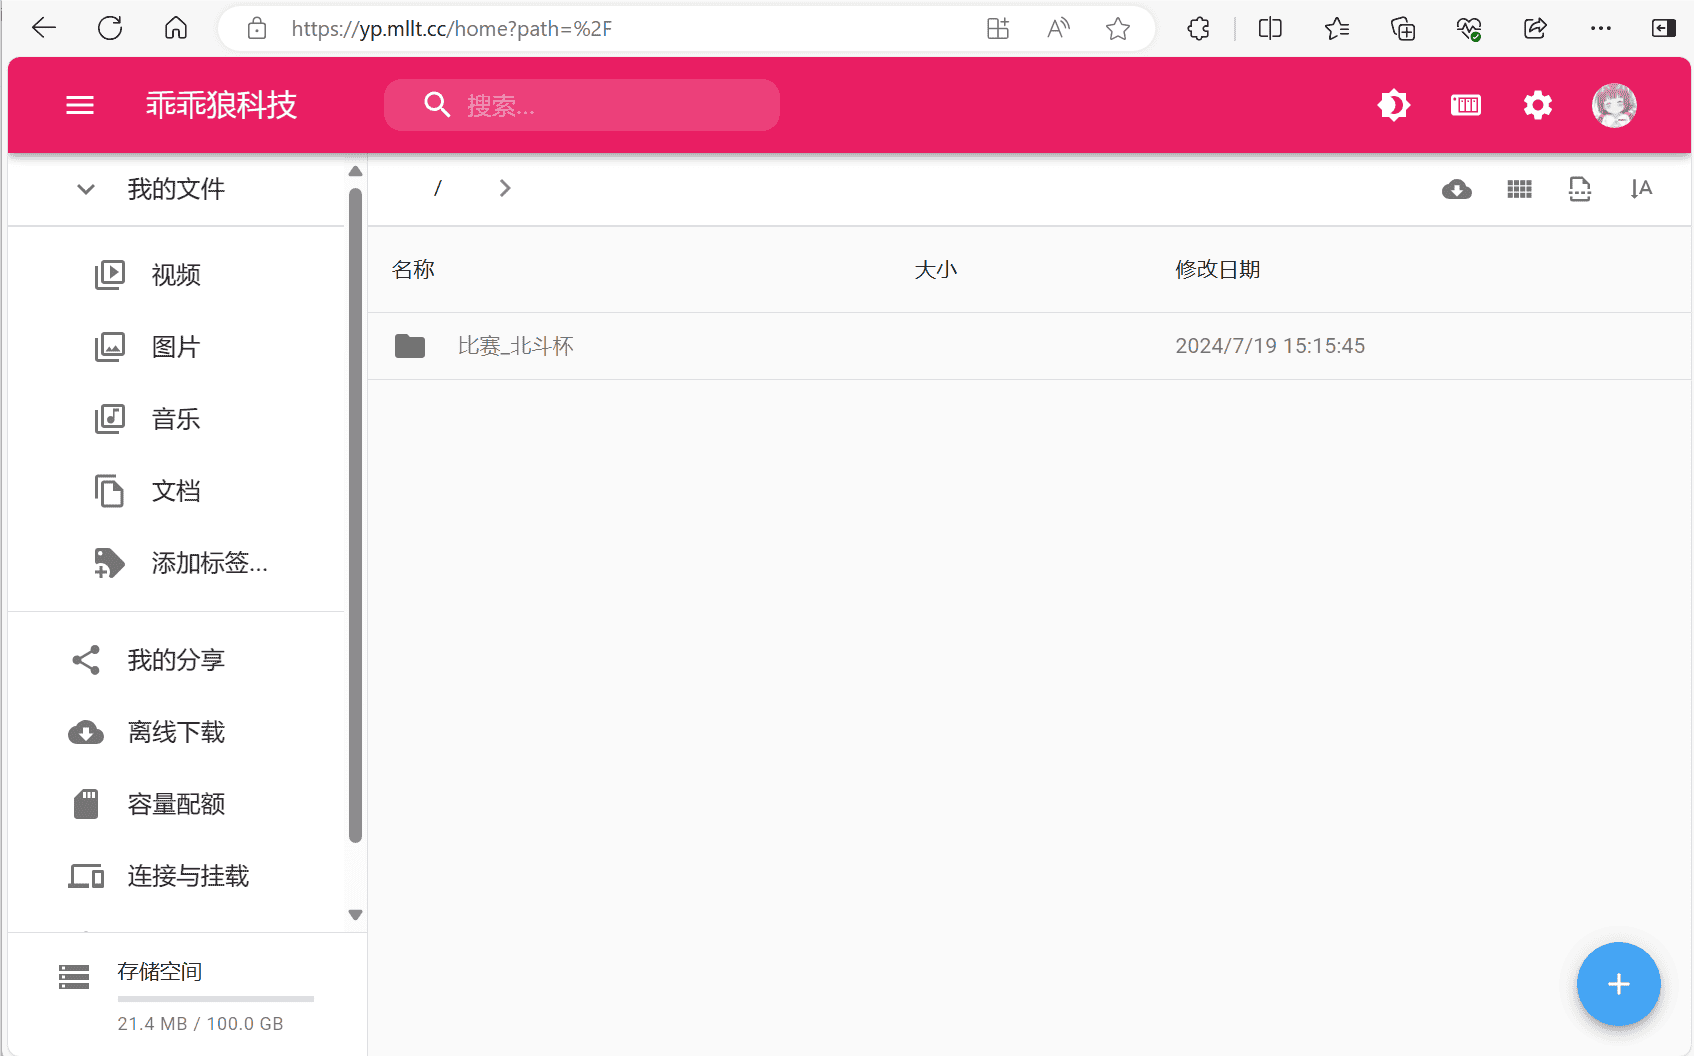Open the 比赛_北斗杯 folder

515,345
